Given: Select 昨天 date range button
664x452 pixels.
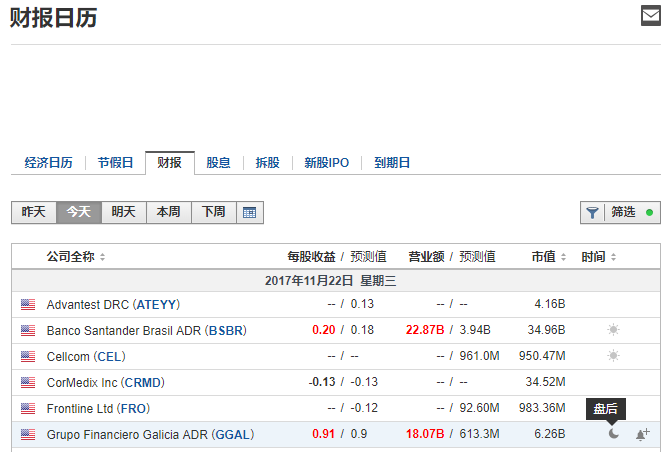Looking at the screenshot, I should point(34,212).
